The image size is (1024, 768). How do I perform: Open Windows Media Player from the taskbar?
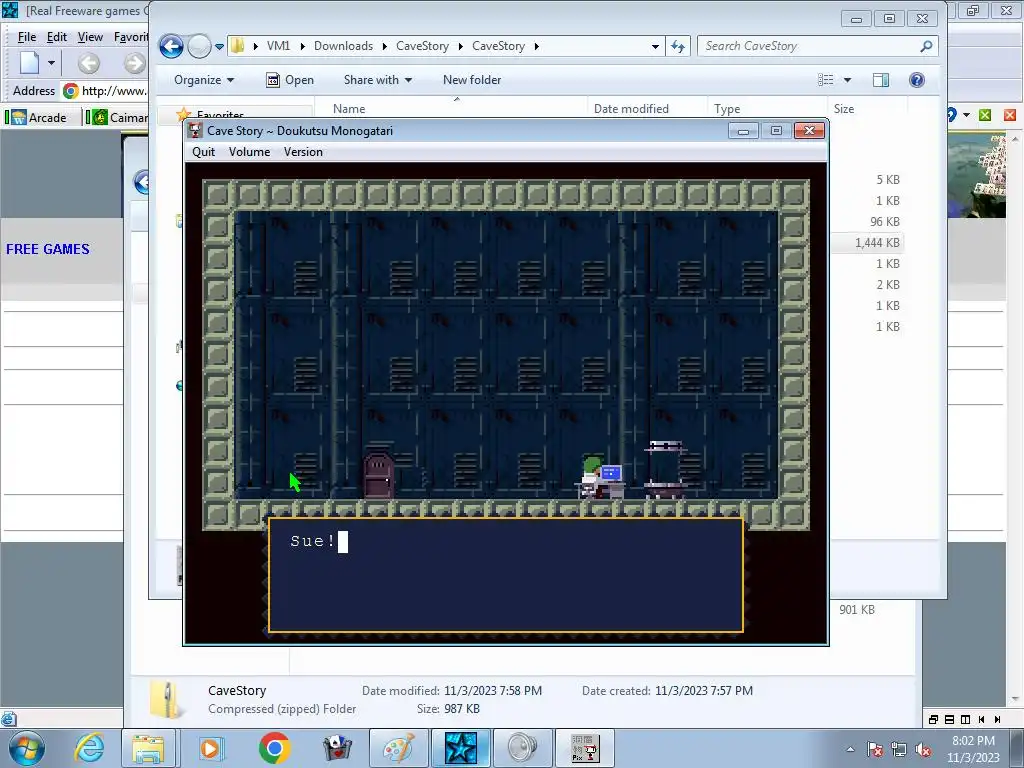tap(210, 748)
